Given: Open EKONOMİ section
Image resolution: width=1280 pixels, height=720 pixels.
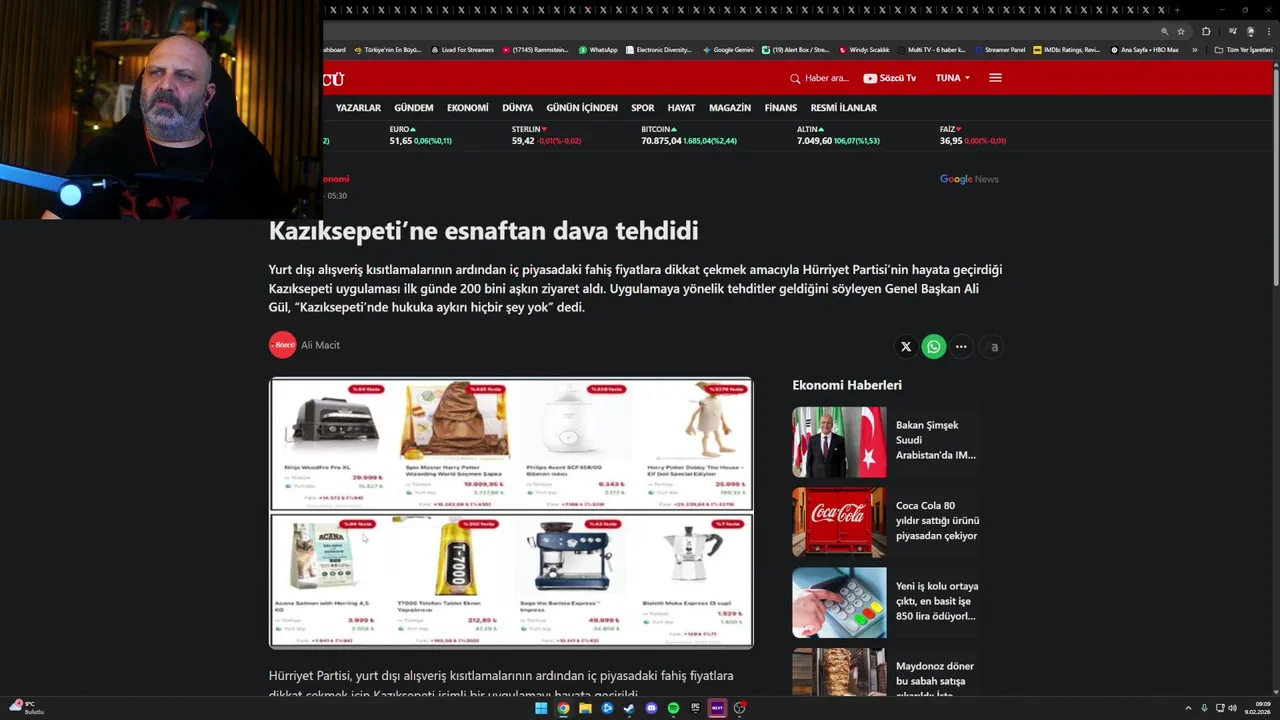Looking at the screenshot, I should pos(468,108).
